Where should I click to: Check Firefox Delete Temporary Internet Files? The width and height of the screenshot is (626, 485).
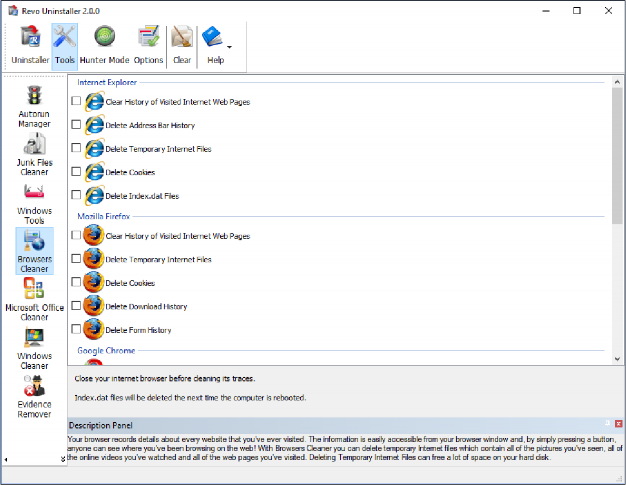tap(76, 259)
